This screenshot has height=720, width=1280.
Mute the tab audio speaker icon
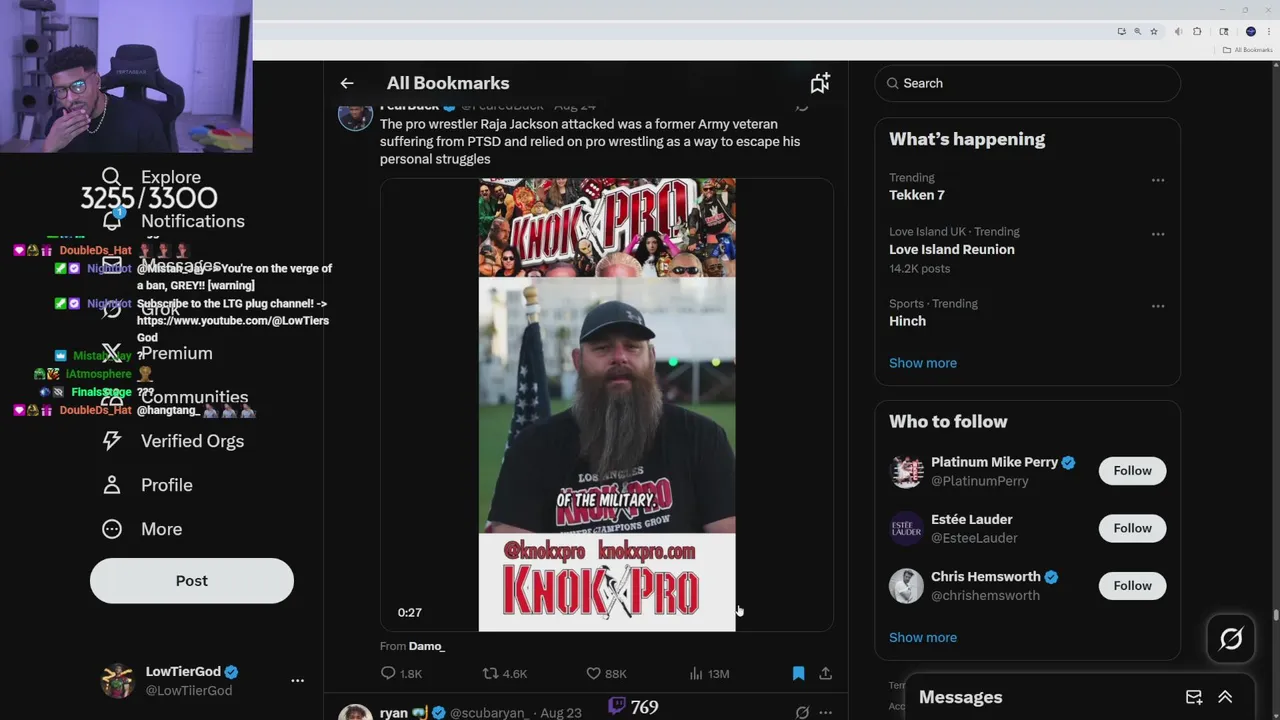(1179, 32)
